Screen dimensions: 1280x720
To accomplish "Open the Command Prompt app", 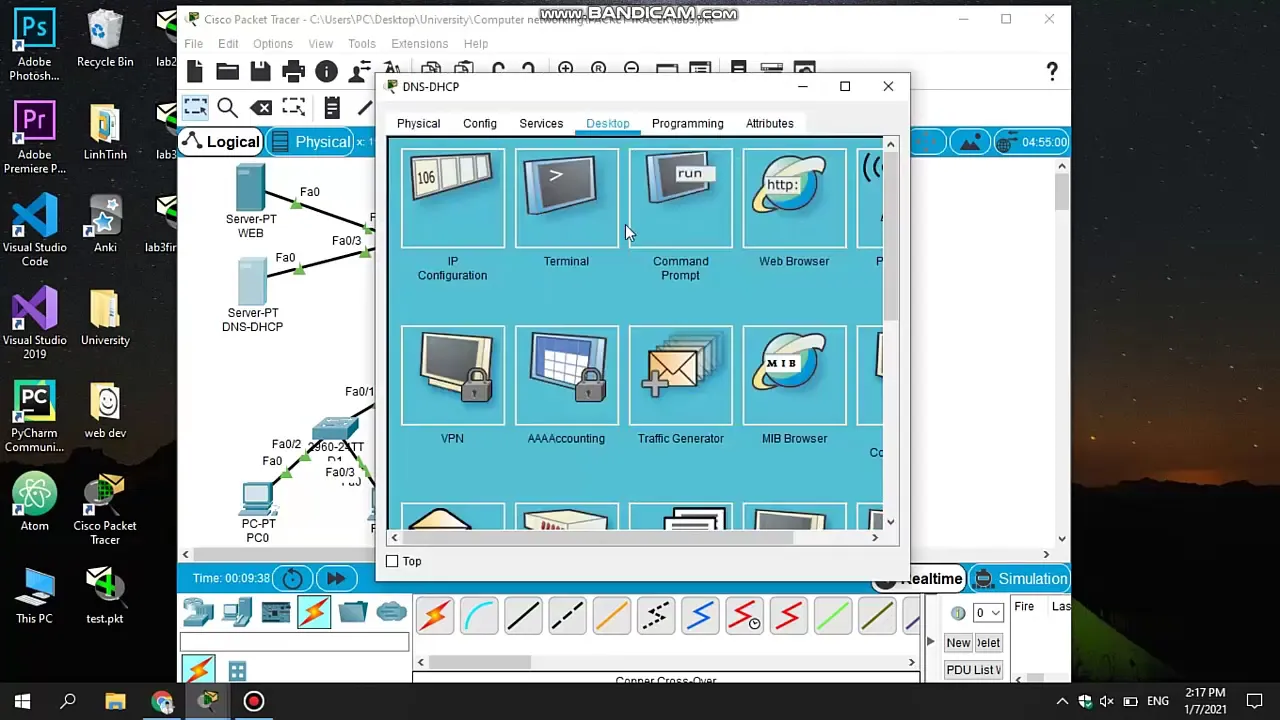I will (x=680, y=198).
